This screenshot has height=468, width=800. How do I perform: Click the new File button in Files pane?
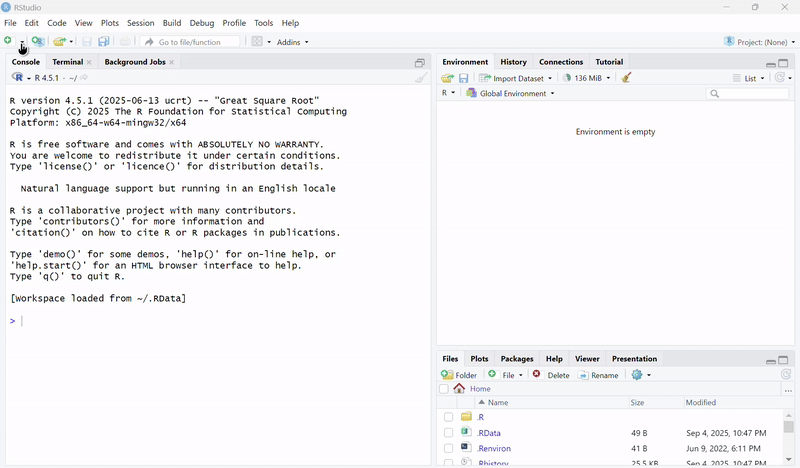pos(506,375)
